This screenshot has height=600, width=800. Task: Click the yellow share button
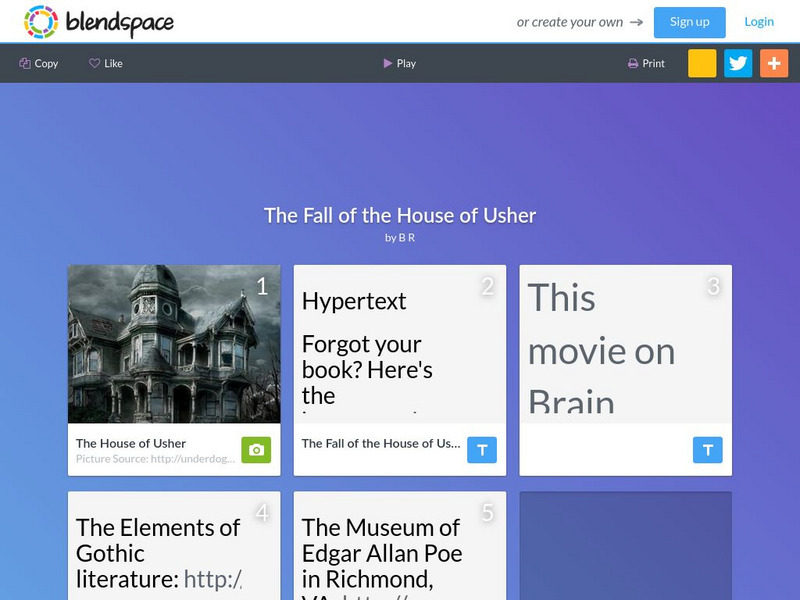(702, 63)
